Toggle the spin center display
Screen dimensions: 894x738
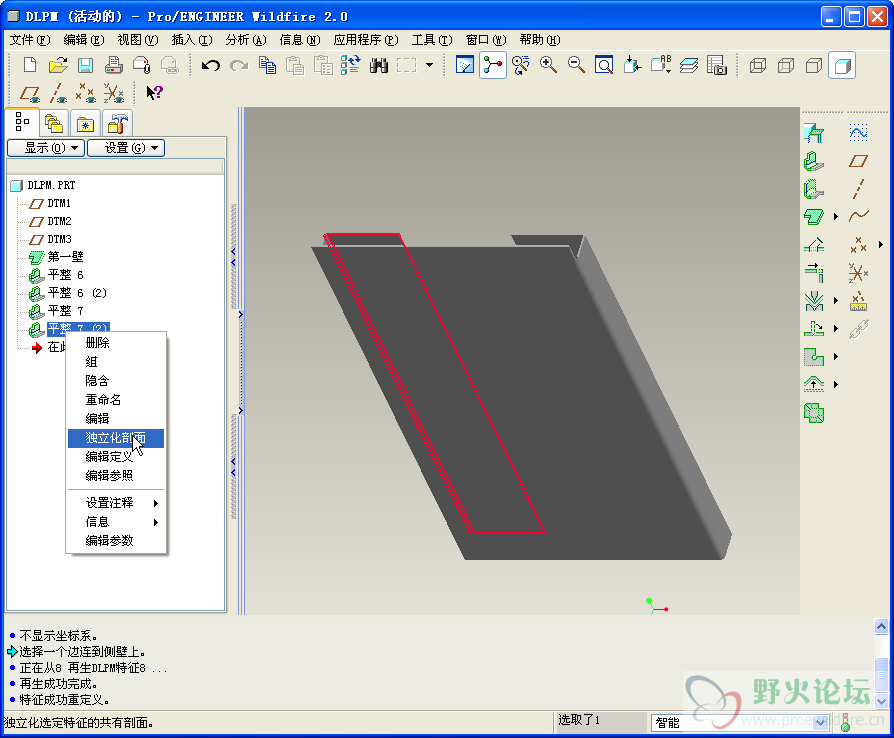click(493, 66)
